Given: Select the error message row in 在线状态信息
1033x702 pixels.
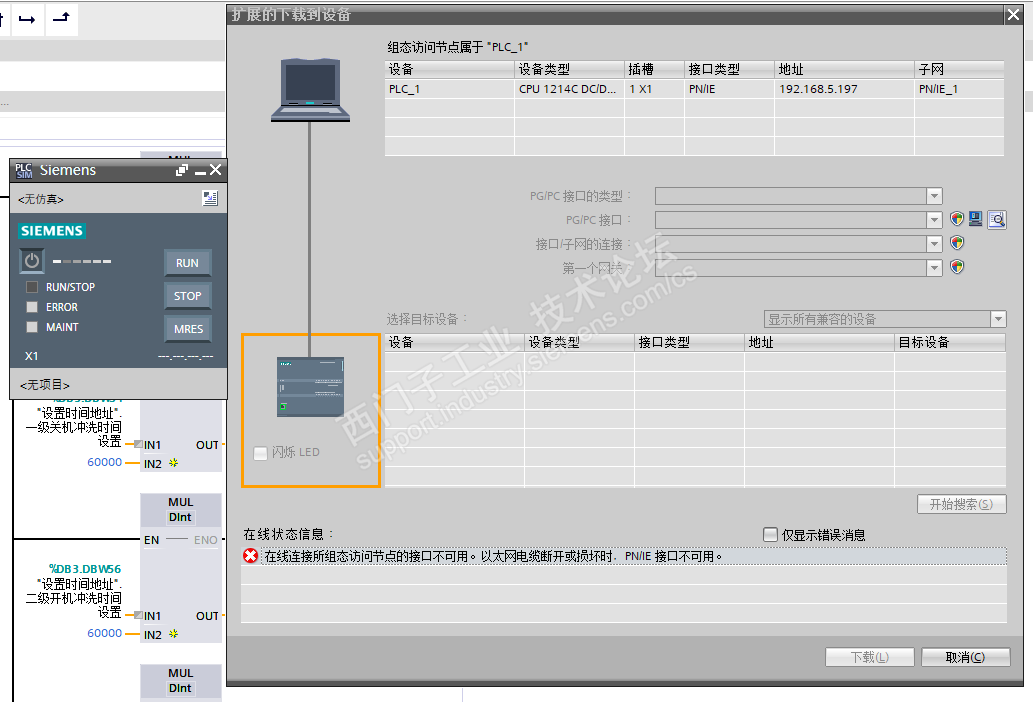Looking at the screenshot, I should (x=624, y=556).
